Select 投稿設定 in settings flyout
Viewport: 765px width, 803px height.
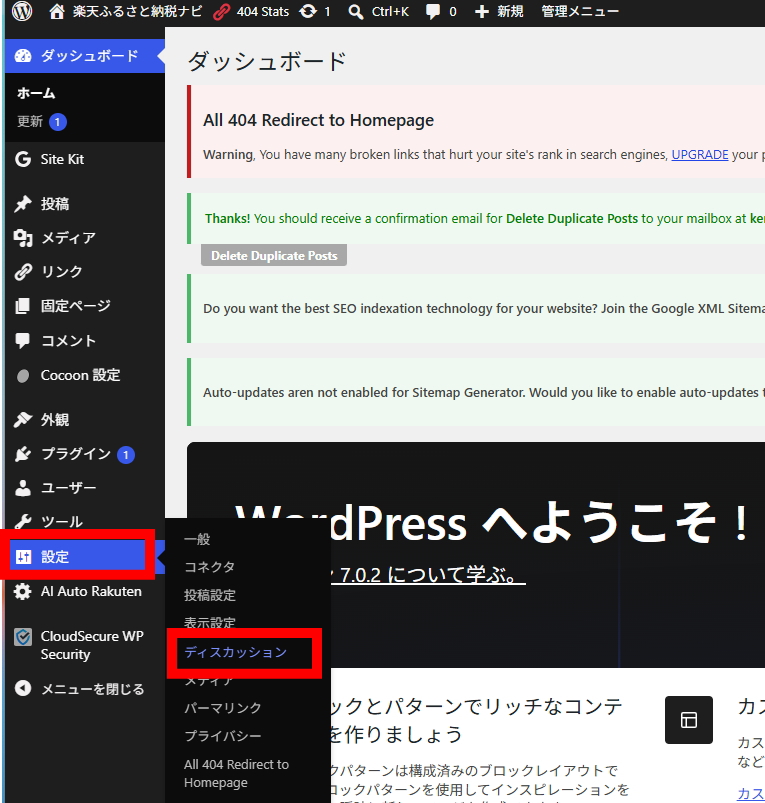point(210,595)
